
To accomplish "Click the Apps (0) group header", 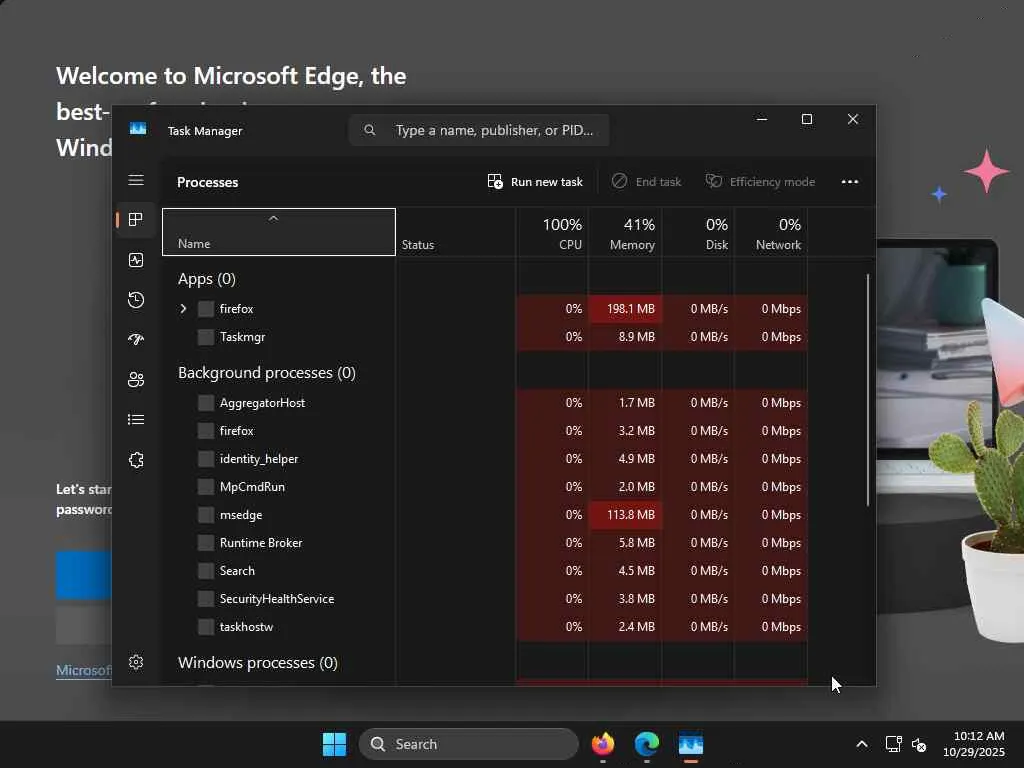I will (207, 279).
